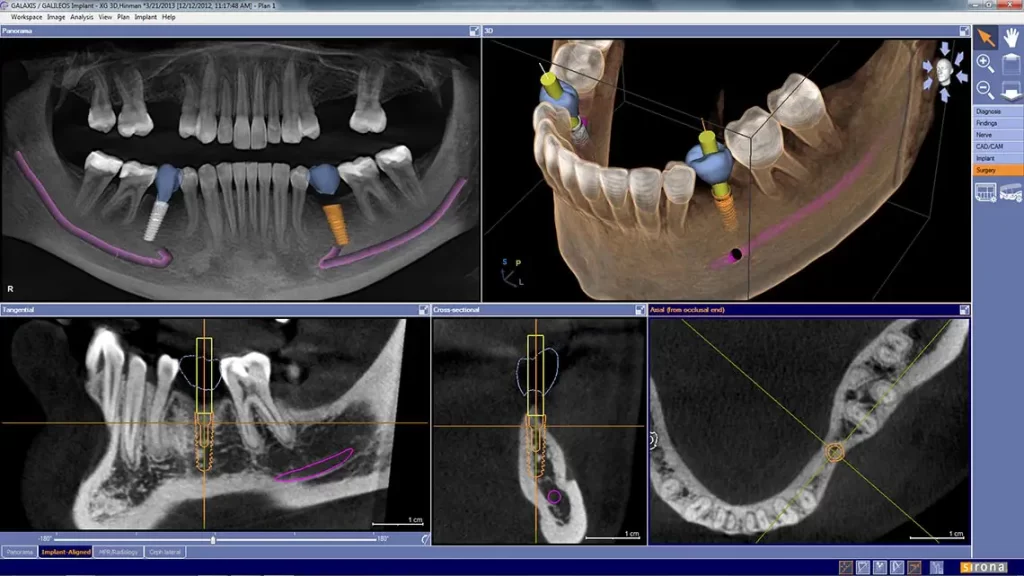The height and width of the screenshot is (576, 1024).
Task: Maximize the Cross-sectional view panel
Action: (640, 310)
